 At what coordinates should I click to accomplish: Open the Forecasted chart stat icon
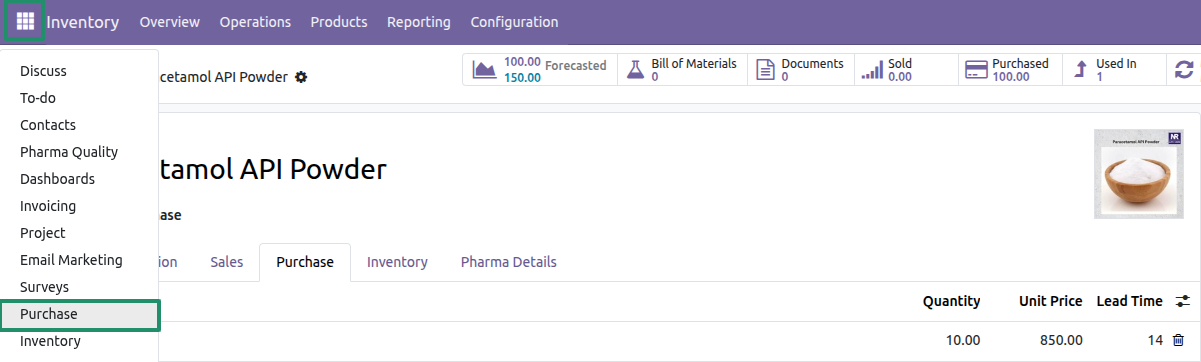[x=485, y=69]
